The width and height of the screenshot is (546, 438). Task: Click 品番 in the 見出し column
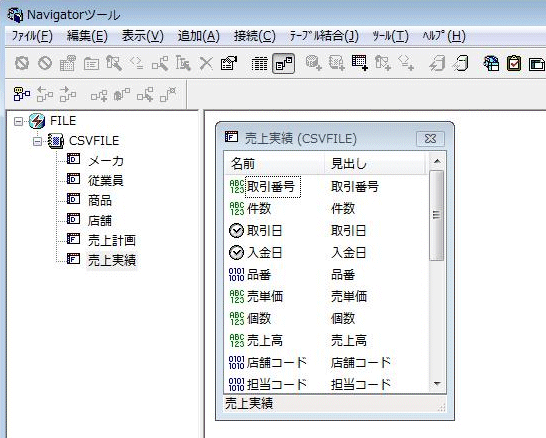343,275
